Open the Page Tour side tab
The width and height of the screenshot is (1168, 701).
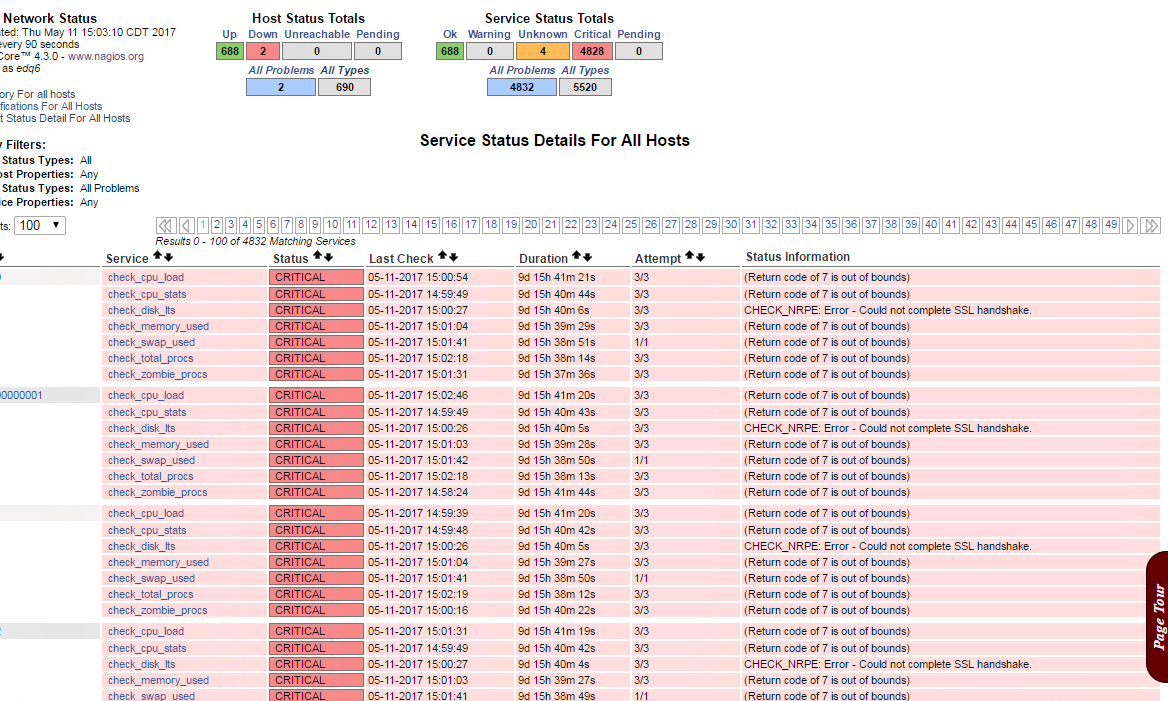coord(1157,617)
